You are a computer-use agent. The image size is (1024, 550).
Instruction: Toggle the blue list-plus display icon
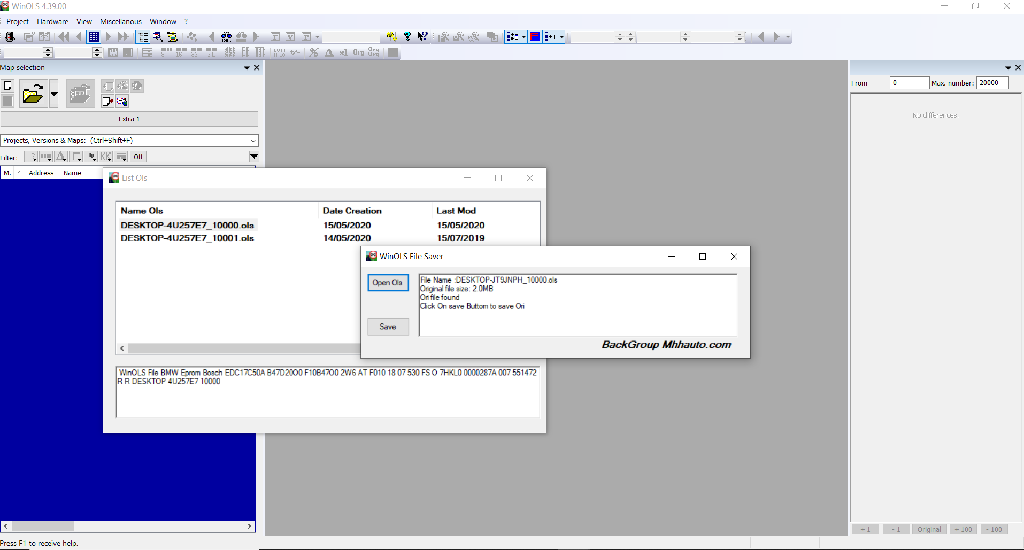tap(550, 37)
